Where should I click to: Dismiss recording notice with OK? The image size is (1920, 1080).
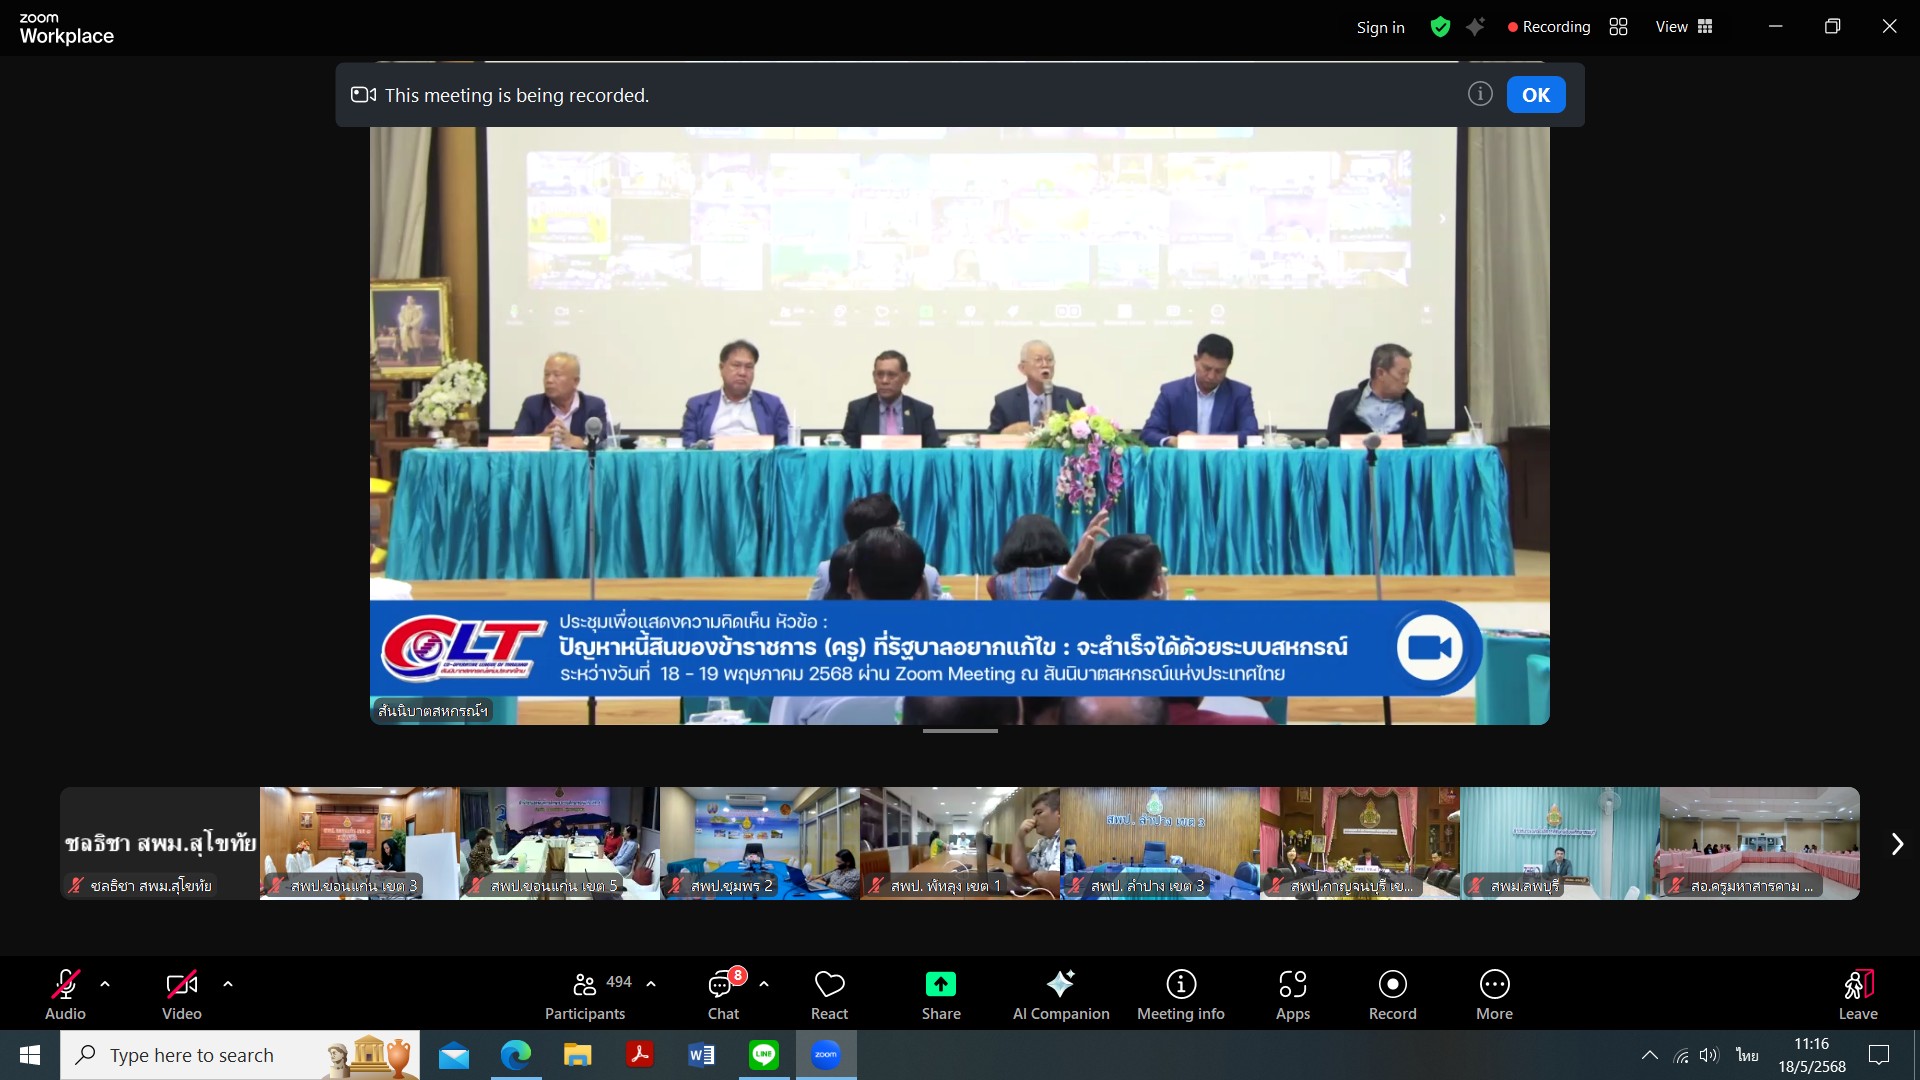pos(1535,95)
